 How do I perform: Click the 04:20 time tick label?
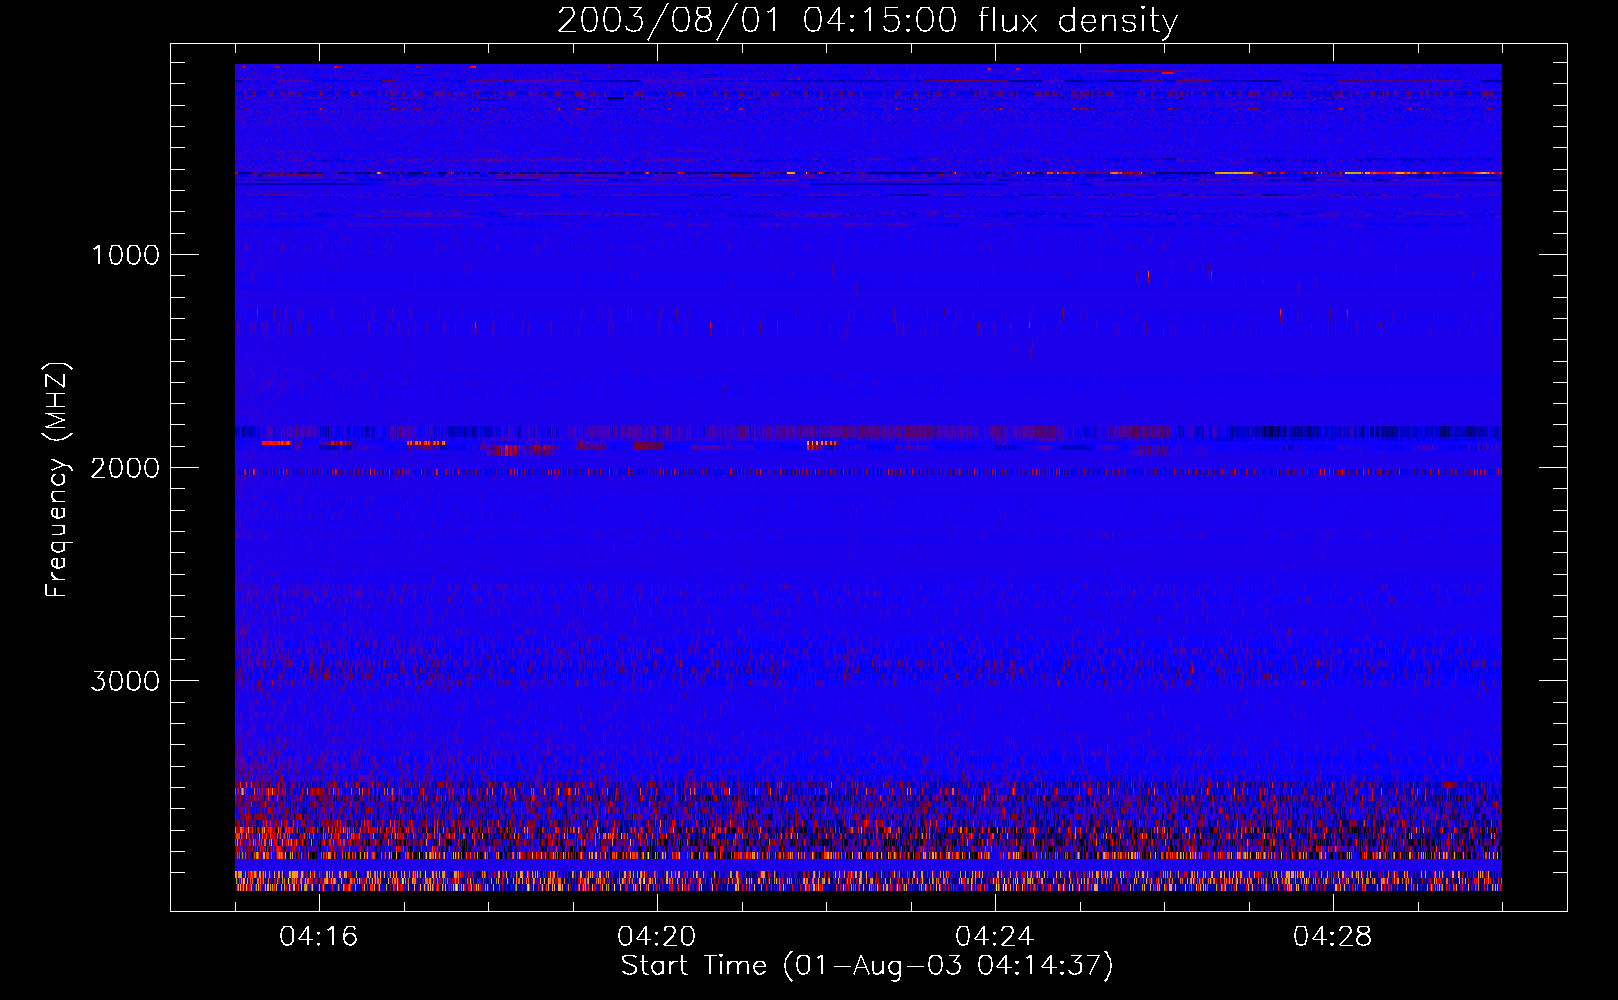coord(657,937)
